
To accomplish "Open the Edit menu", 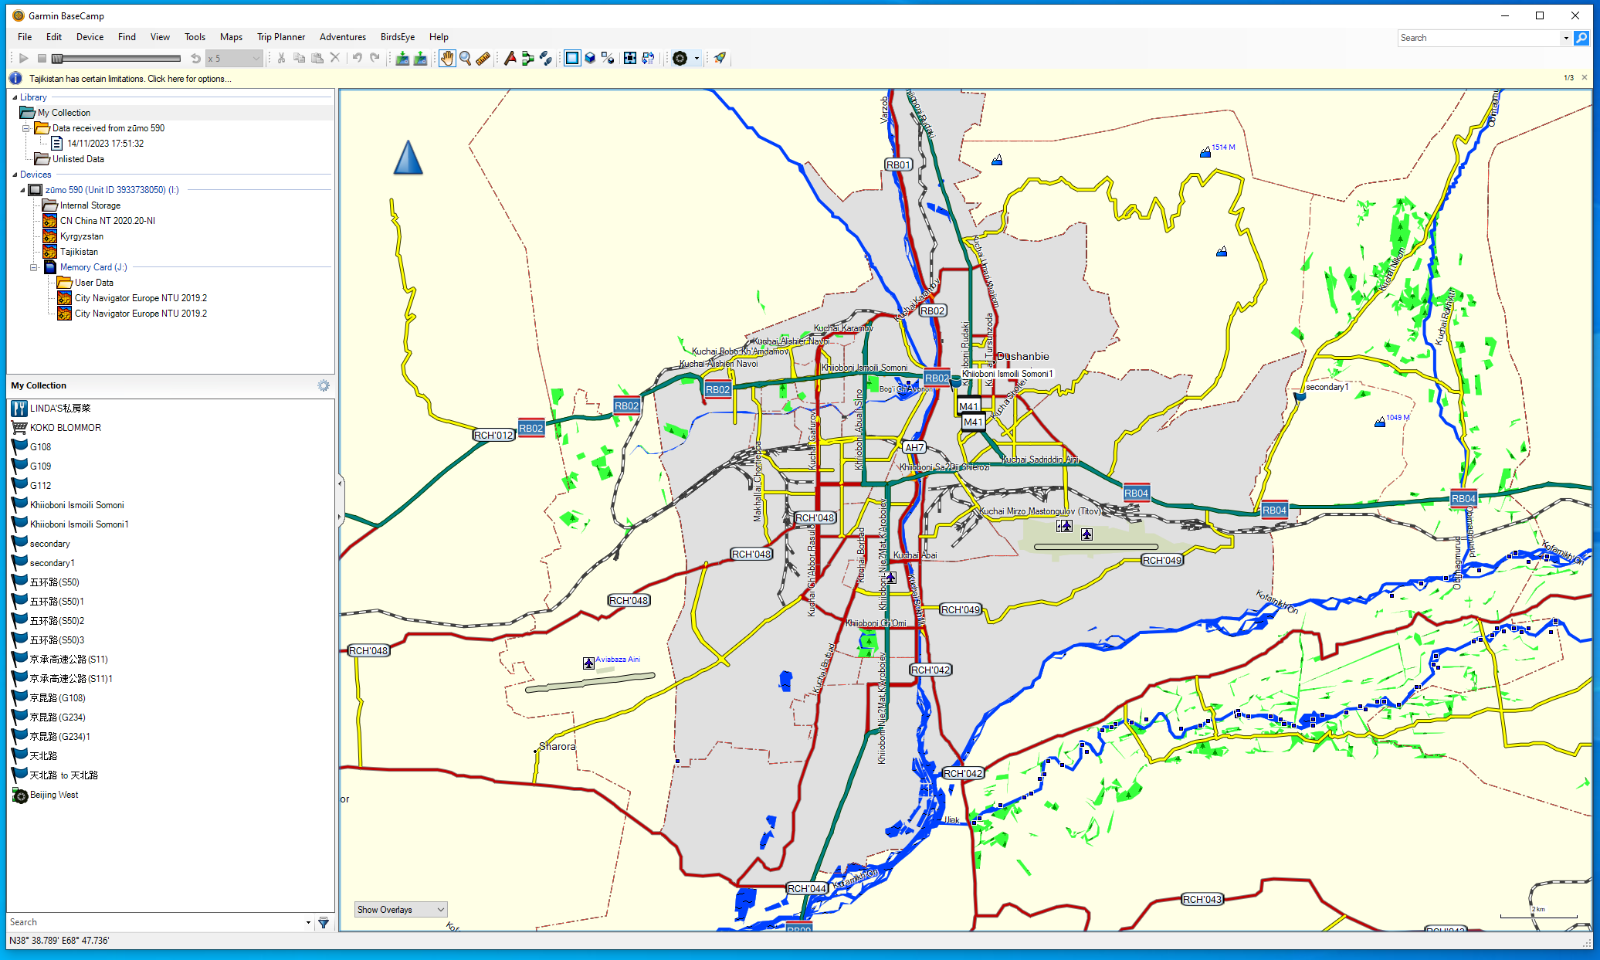I will [x=54, y=37].
